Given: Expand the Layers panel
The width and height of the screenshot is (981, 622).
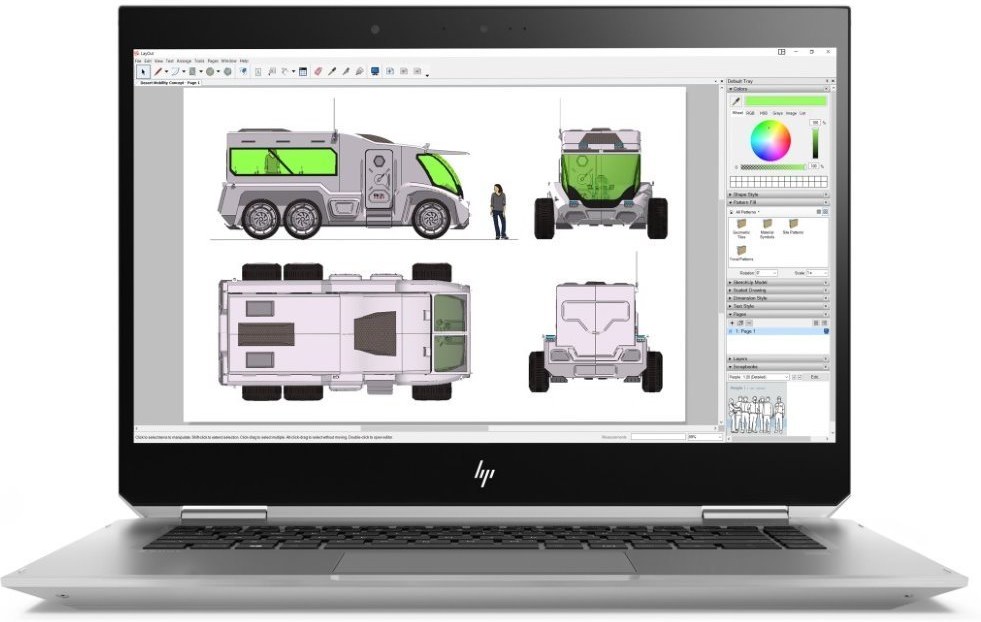Looking at the screenshot, I should point(741,358).
